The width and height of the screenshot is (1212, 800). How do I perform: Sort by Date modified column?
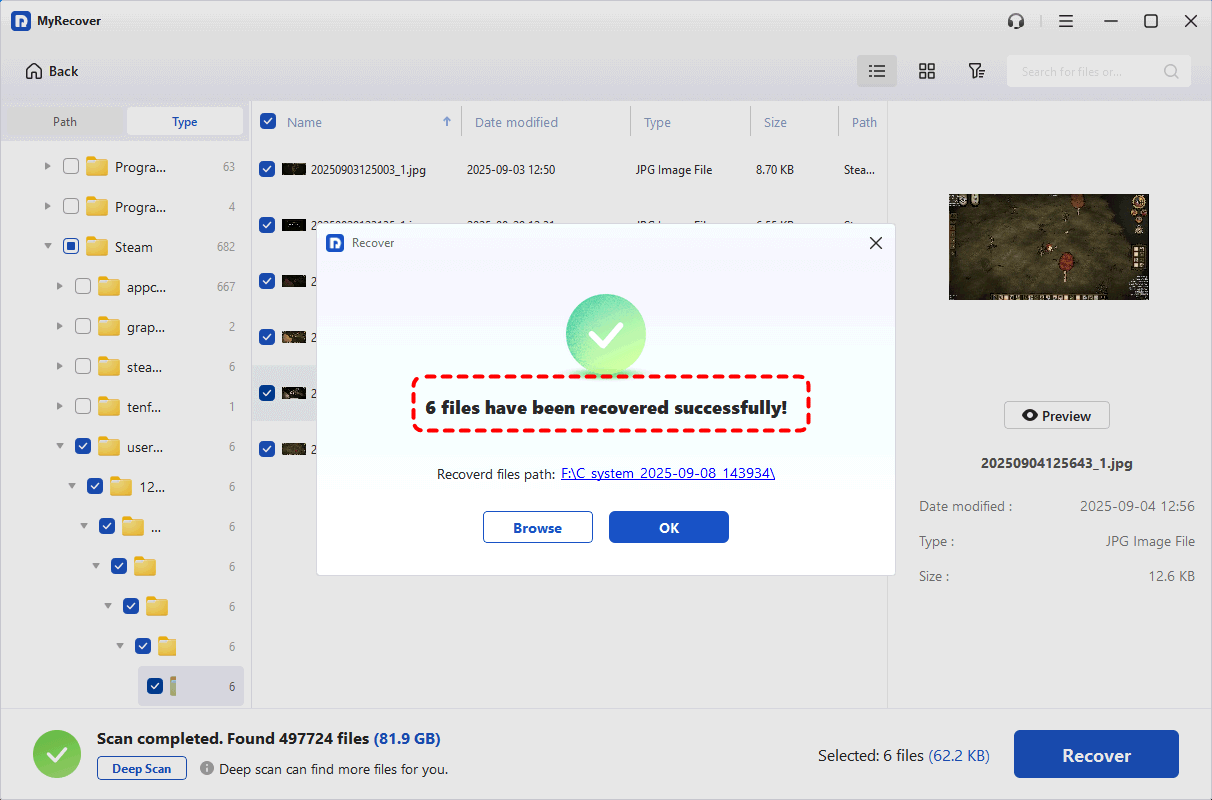click(x=516, y=122)
